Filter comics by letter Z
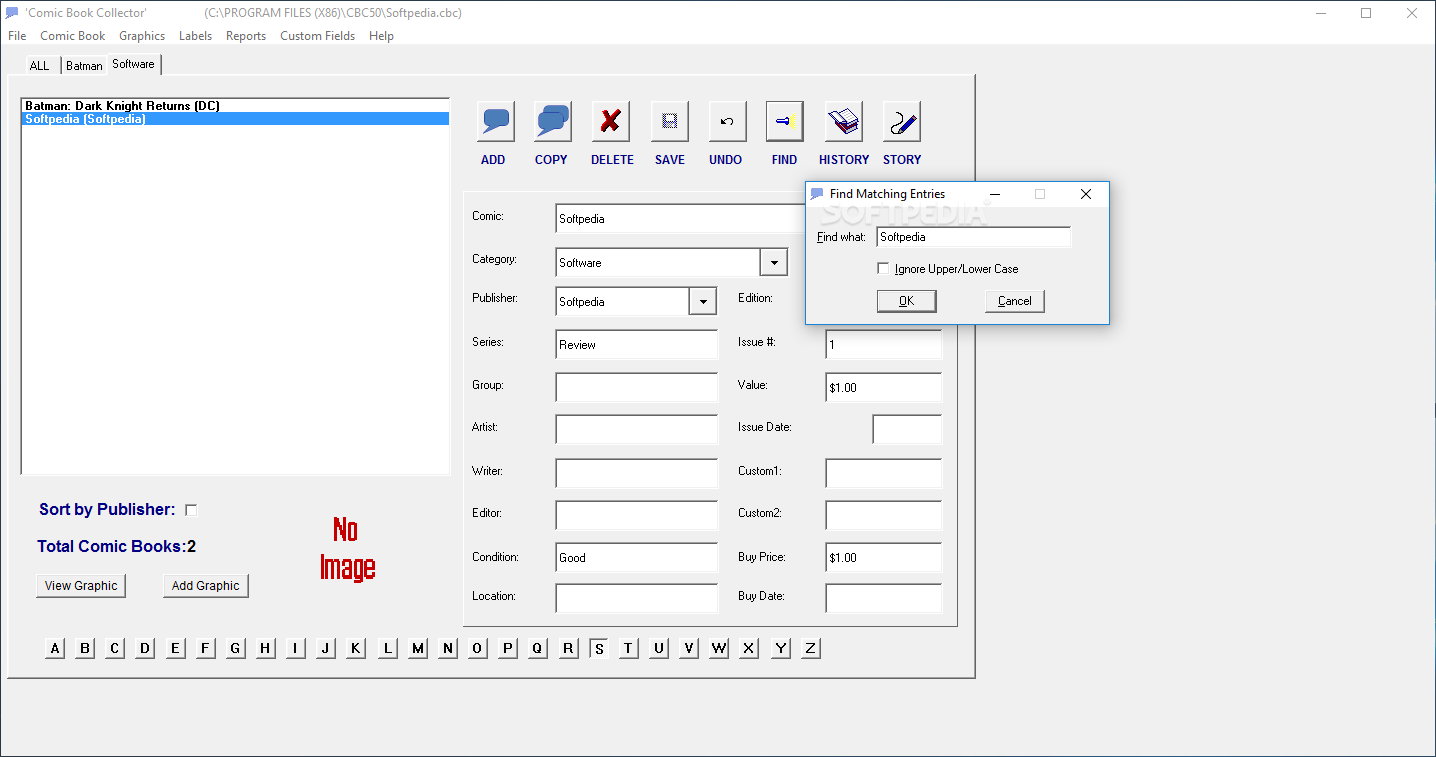The width and height of the screenshot is (1436, 757). 810,648
